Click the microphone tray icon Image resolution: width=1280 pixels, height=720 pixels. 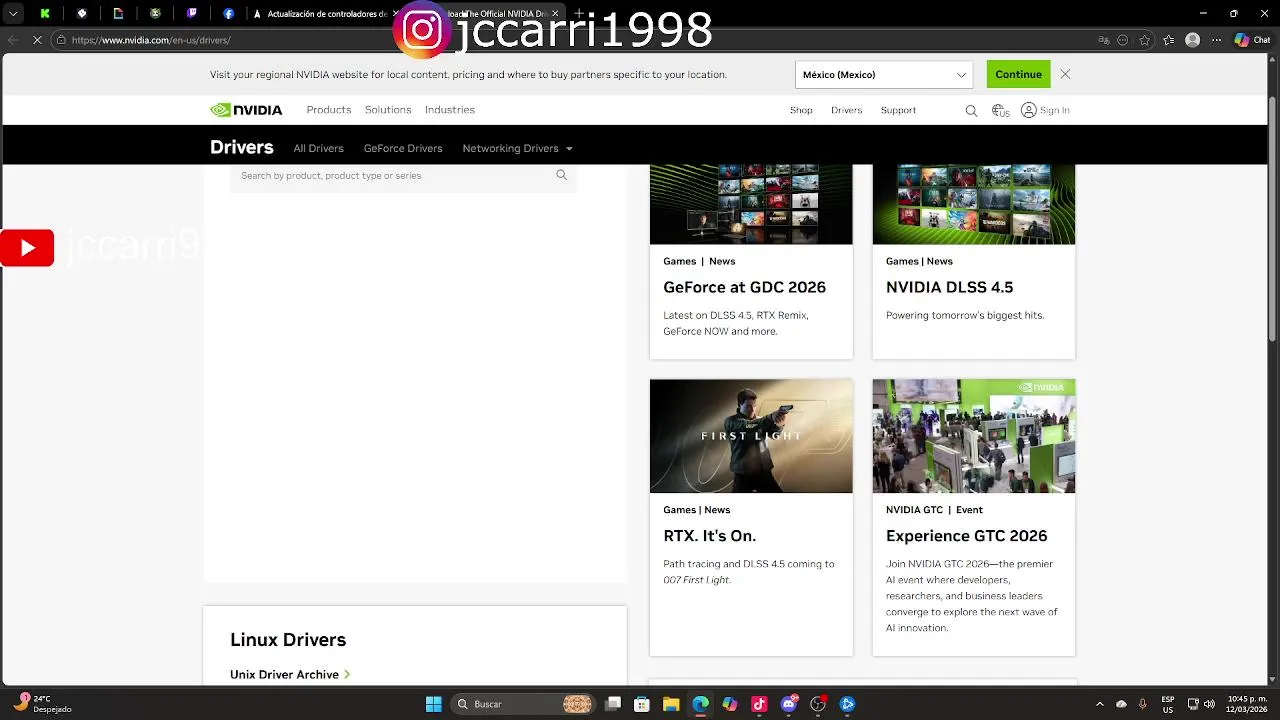pyautogui.click(x=1143, y=704)
